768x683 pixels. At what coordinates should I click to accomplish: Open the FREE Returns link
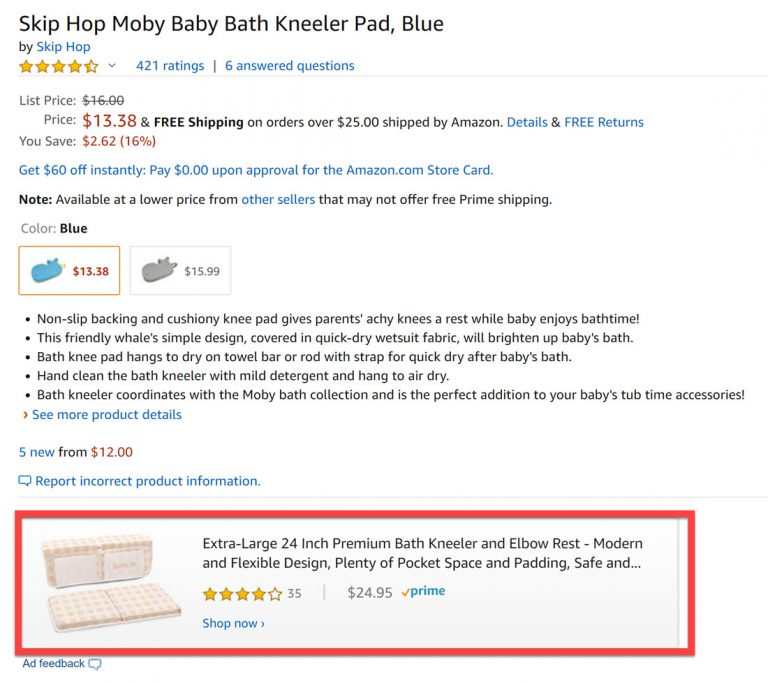(603, 122)
